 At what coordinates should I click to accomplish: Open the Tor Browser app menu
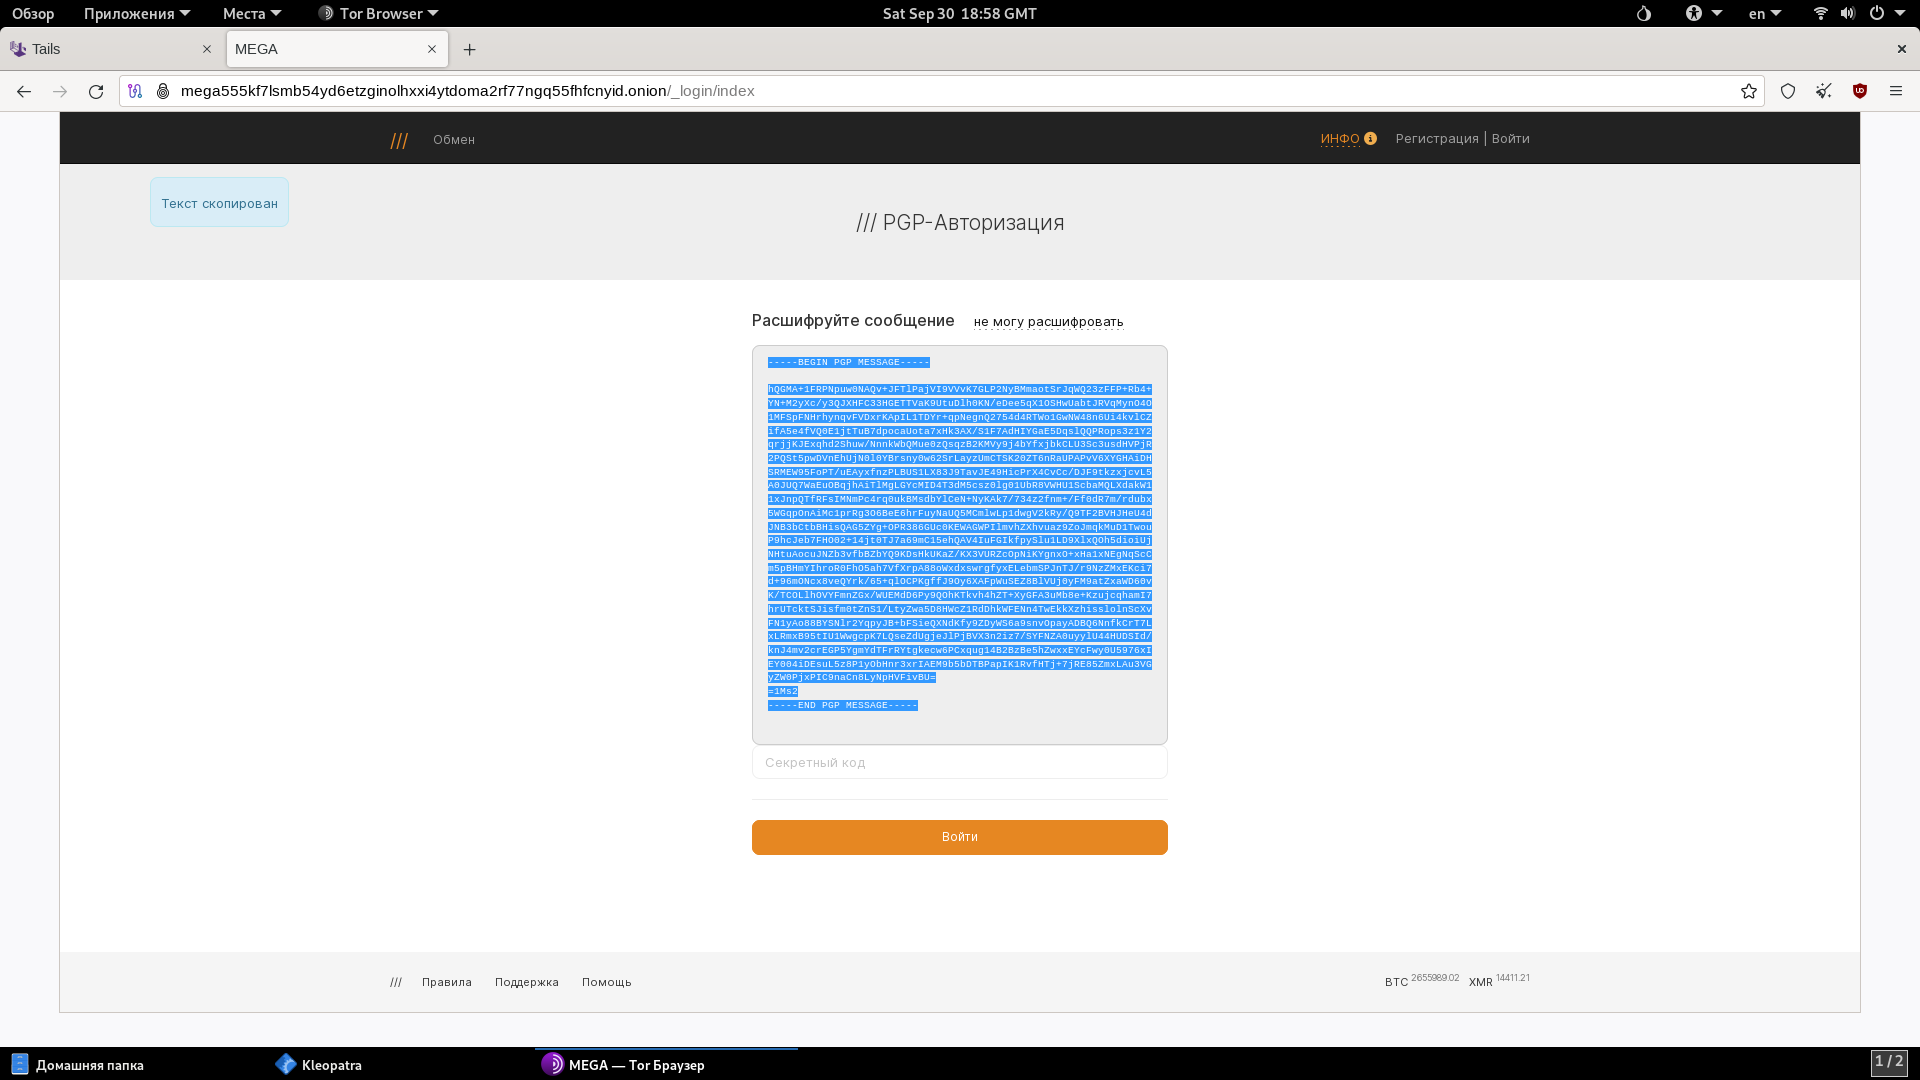click(x=378, y=13)
